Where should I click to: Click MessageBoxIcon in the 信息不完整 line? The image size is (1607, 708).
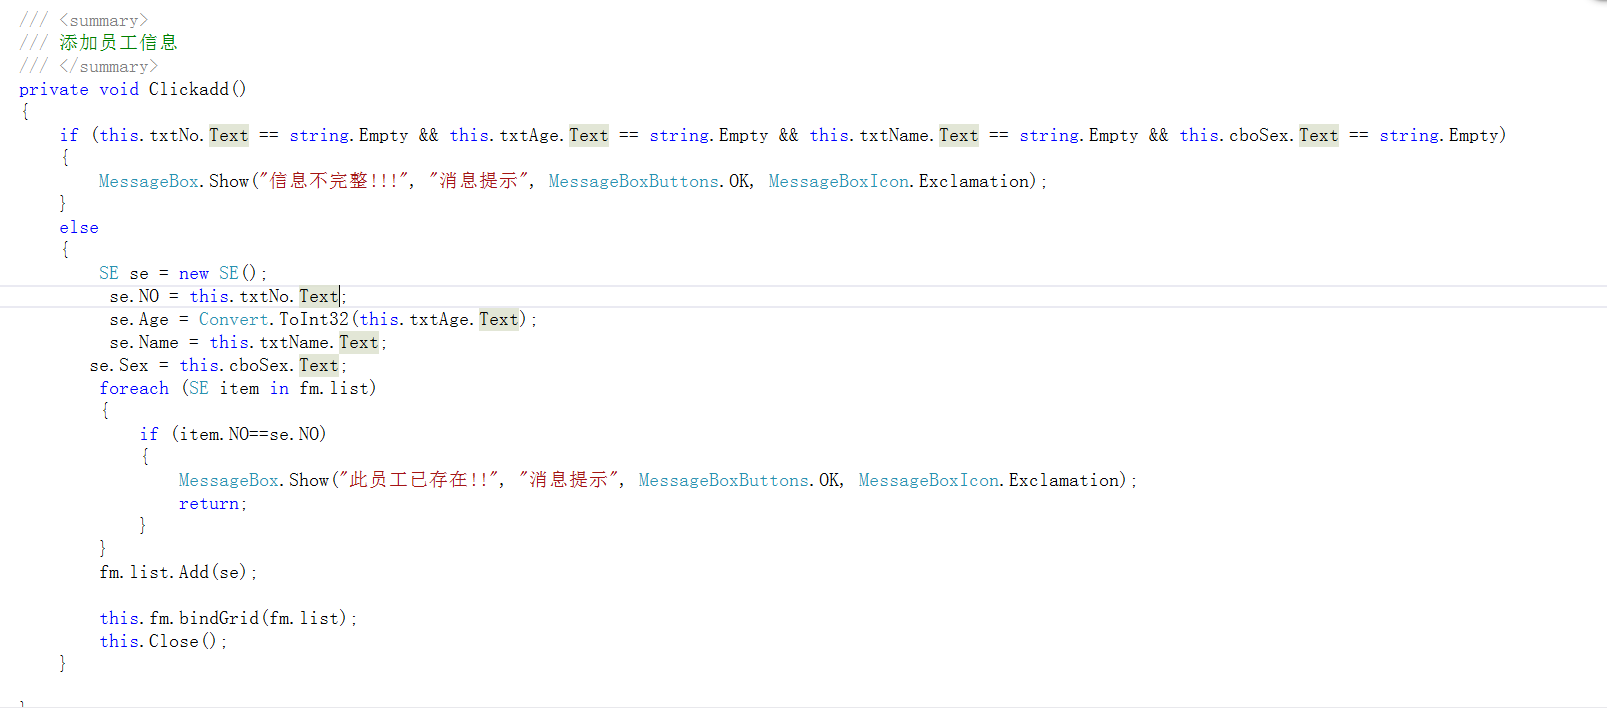pos(839,181)
